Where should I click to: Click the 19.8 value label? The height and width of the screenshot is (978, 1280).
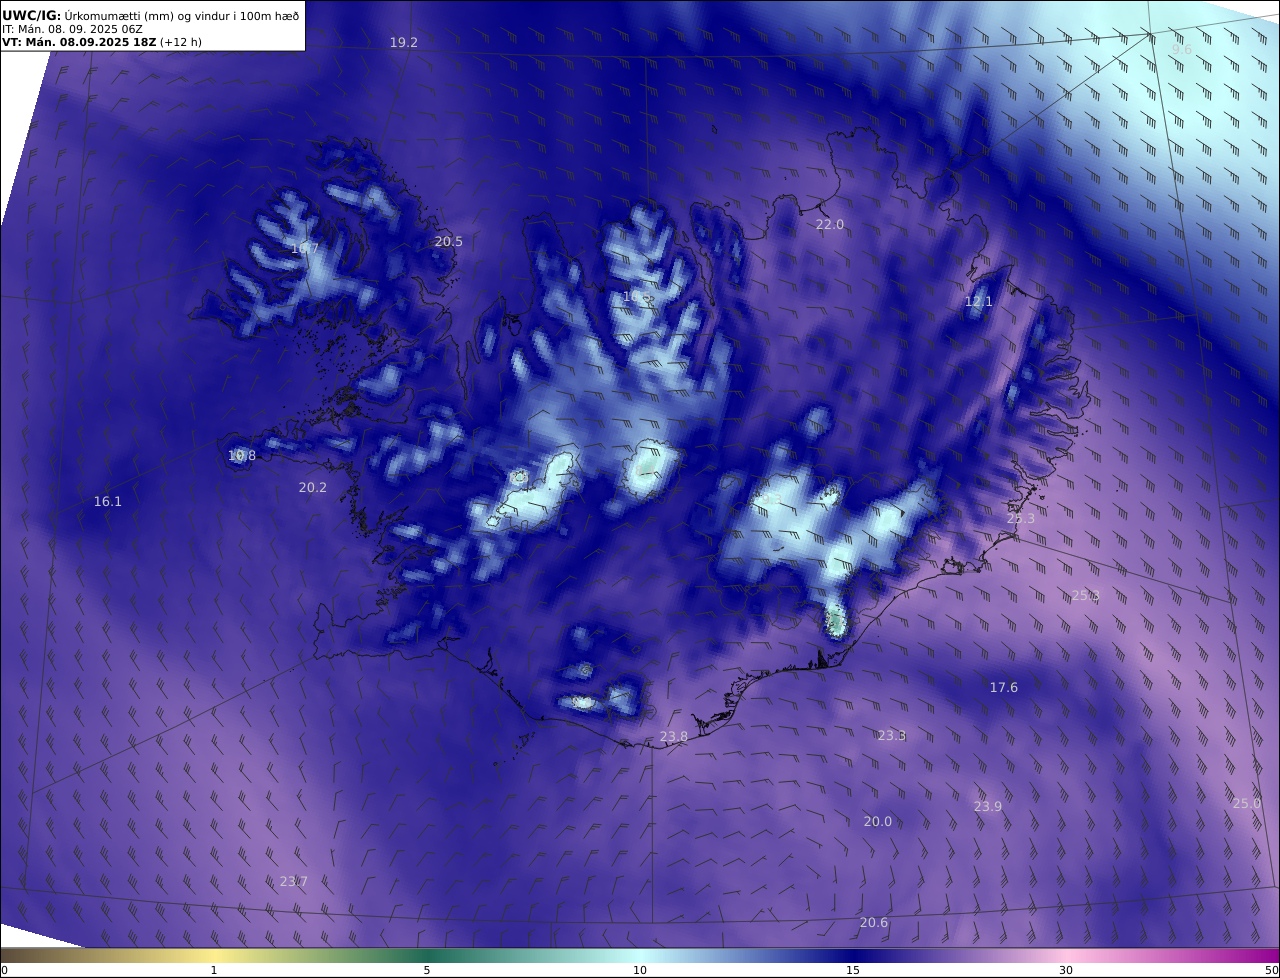[x=242, y=455]
